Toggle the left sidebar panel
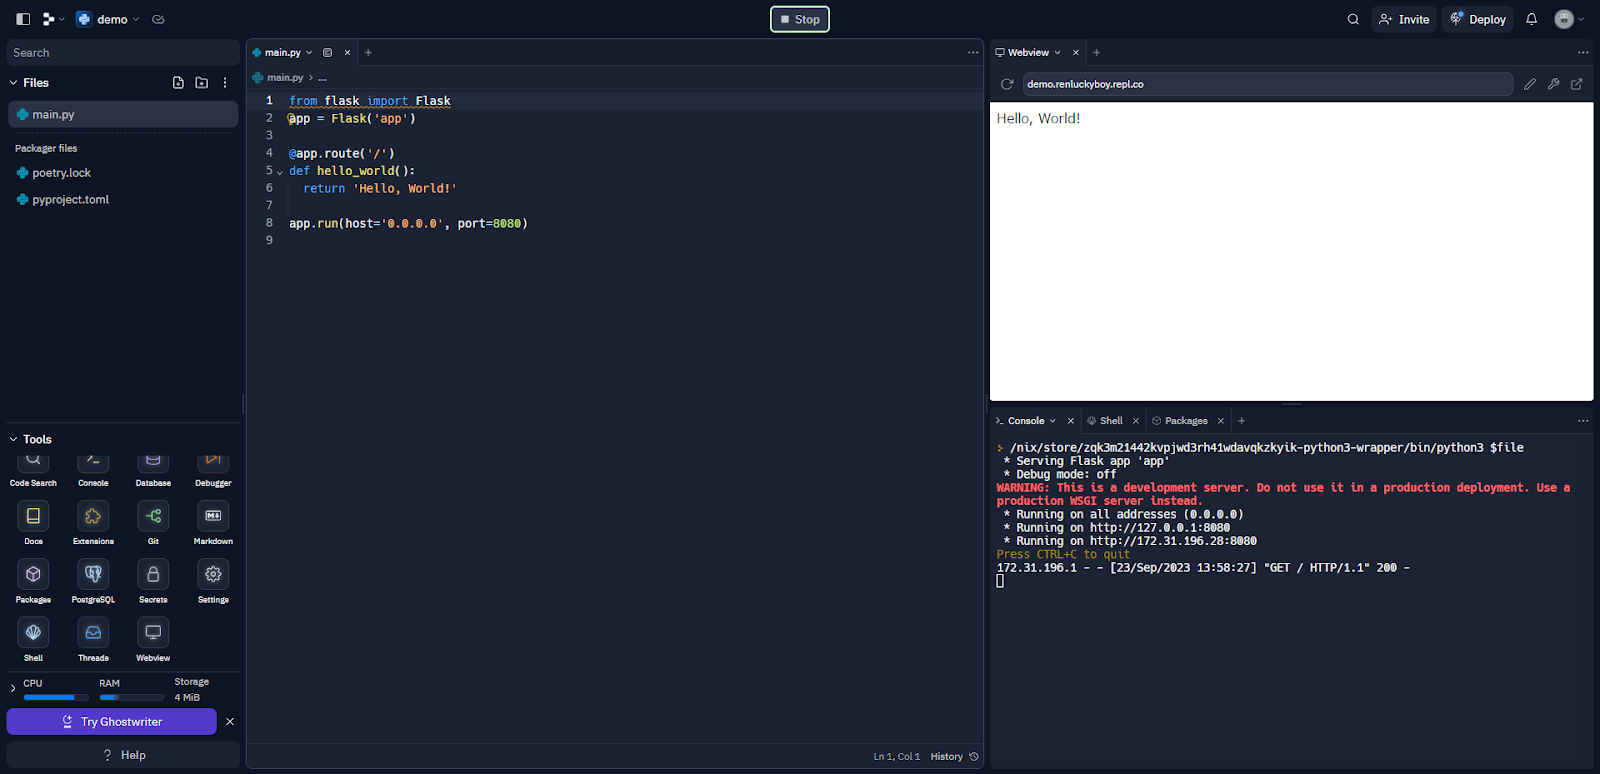Image resolution: width=1600 pixels, height=774 pixels. (23, 19)
